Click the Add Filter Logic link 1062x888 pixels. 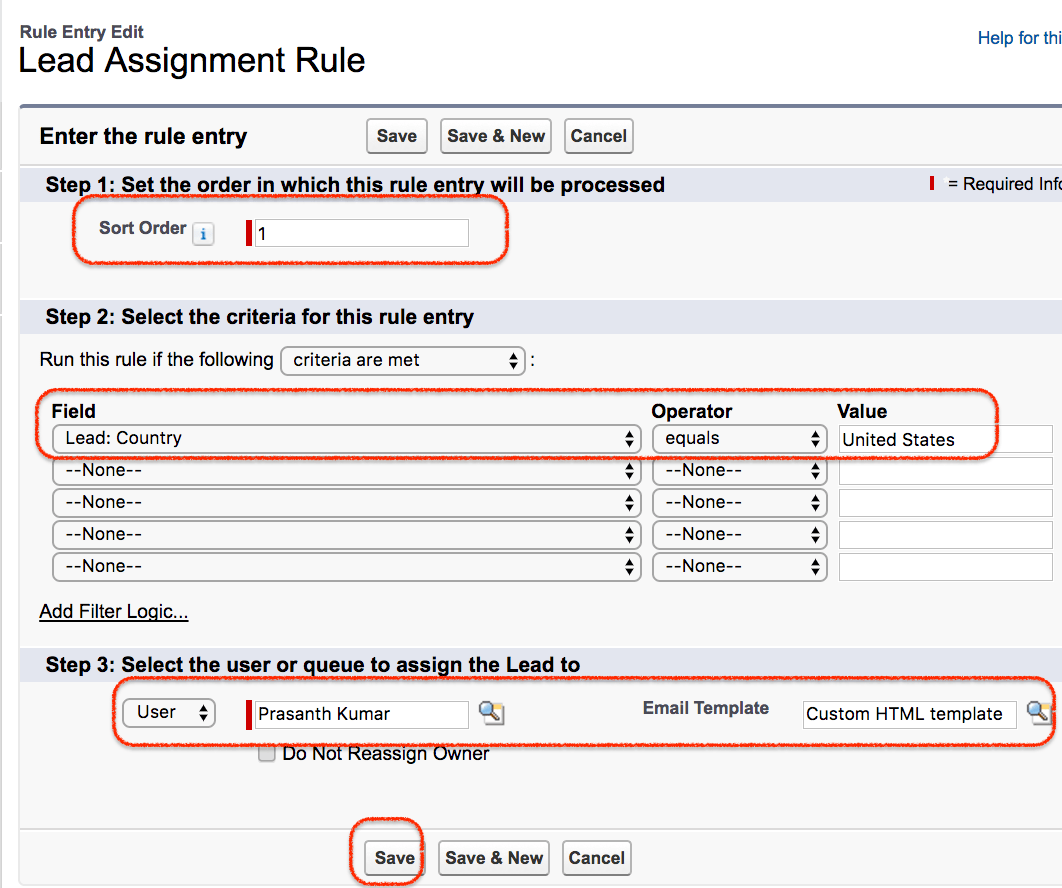(113, 611)
